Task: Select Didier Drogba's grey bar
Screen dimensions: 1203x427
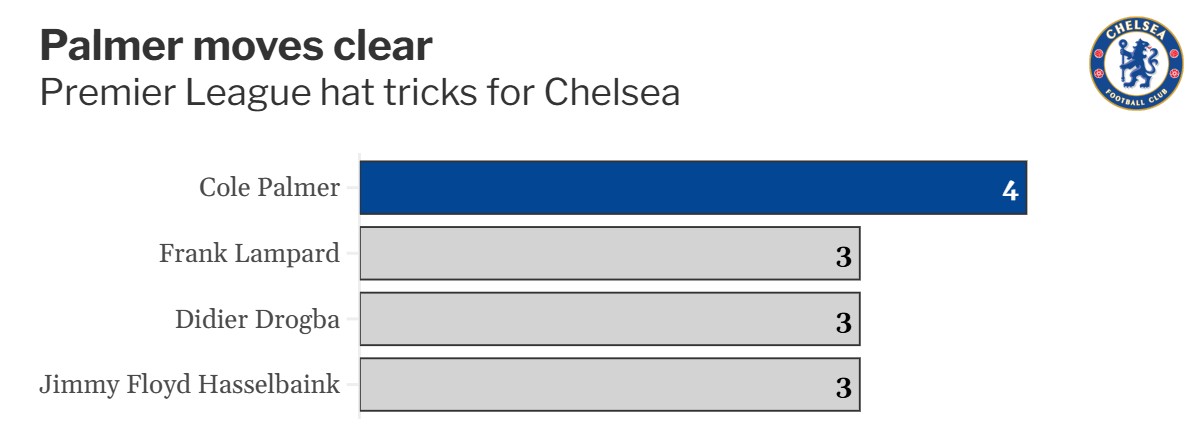Action: [608, 319]
